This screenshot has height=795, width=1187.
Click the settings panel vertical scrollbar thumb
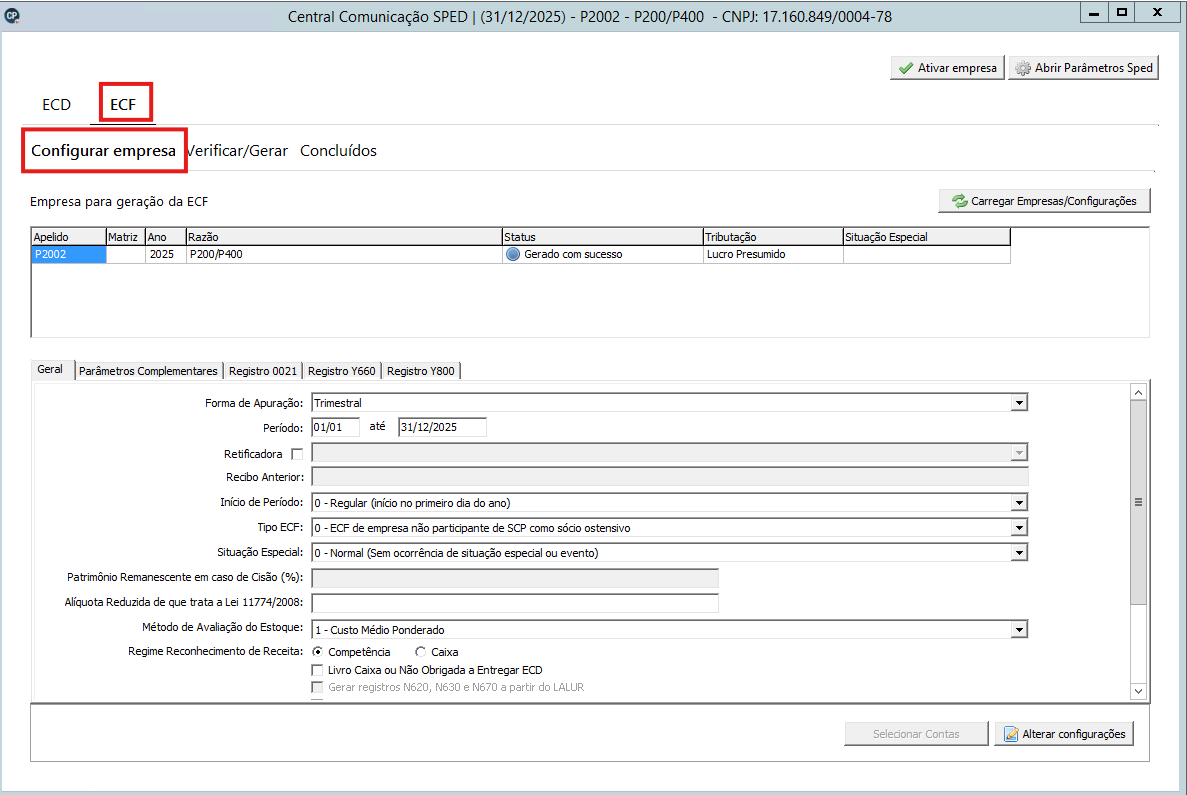(x=1138, y=502)
